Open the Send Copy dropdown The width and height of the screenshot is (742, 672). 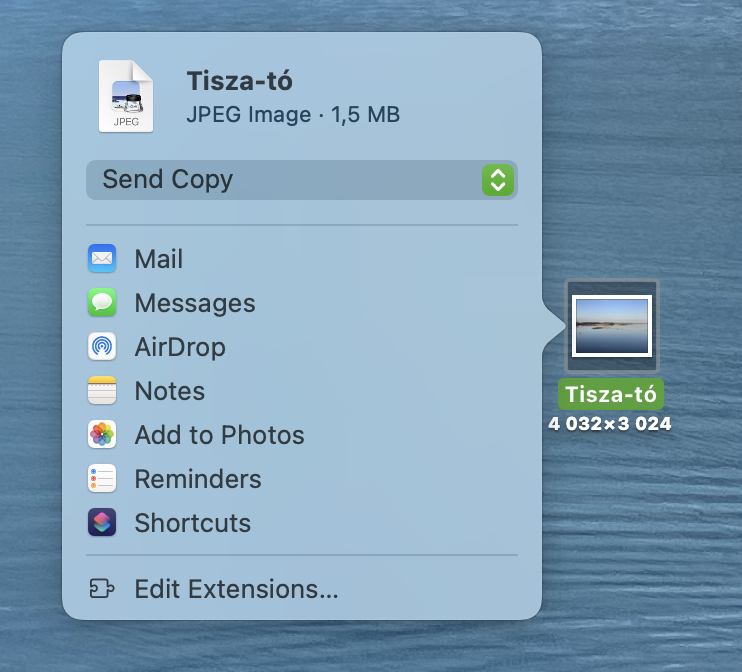(302, 180)
